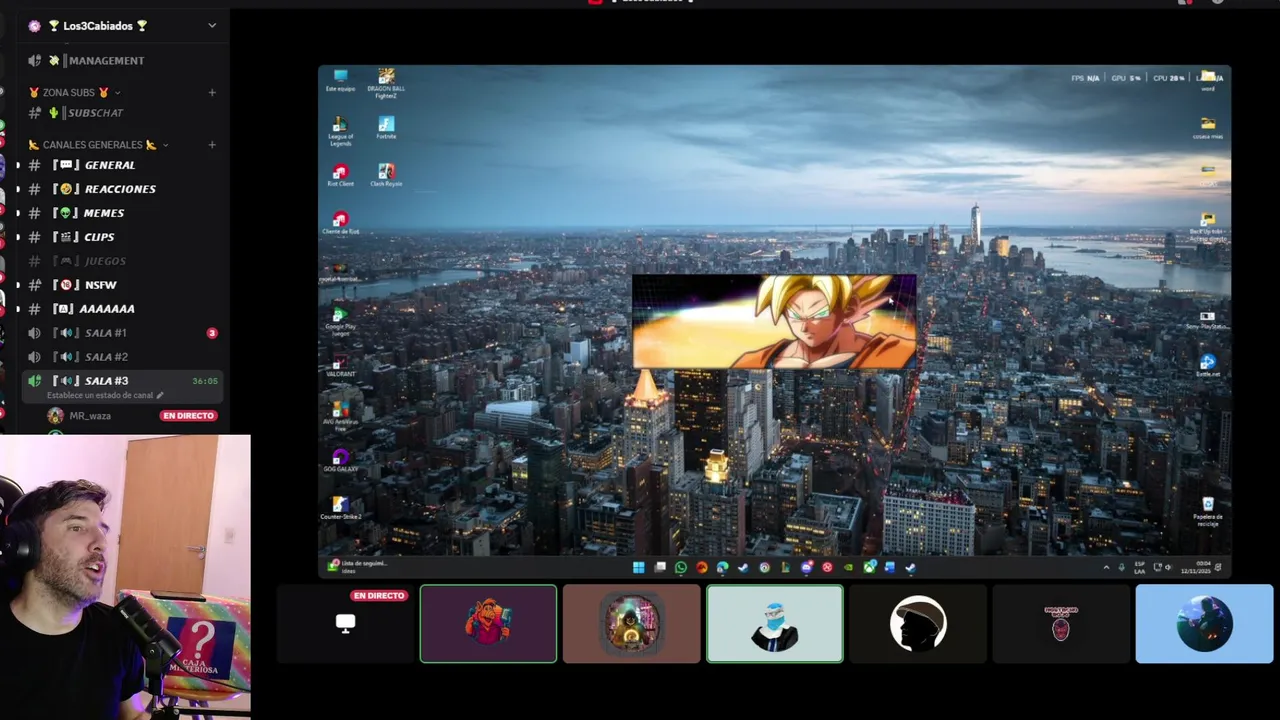Open the NSFW text channel

[122, 285]
